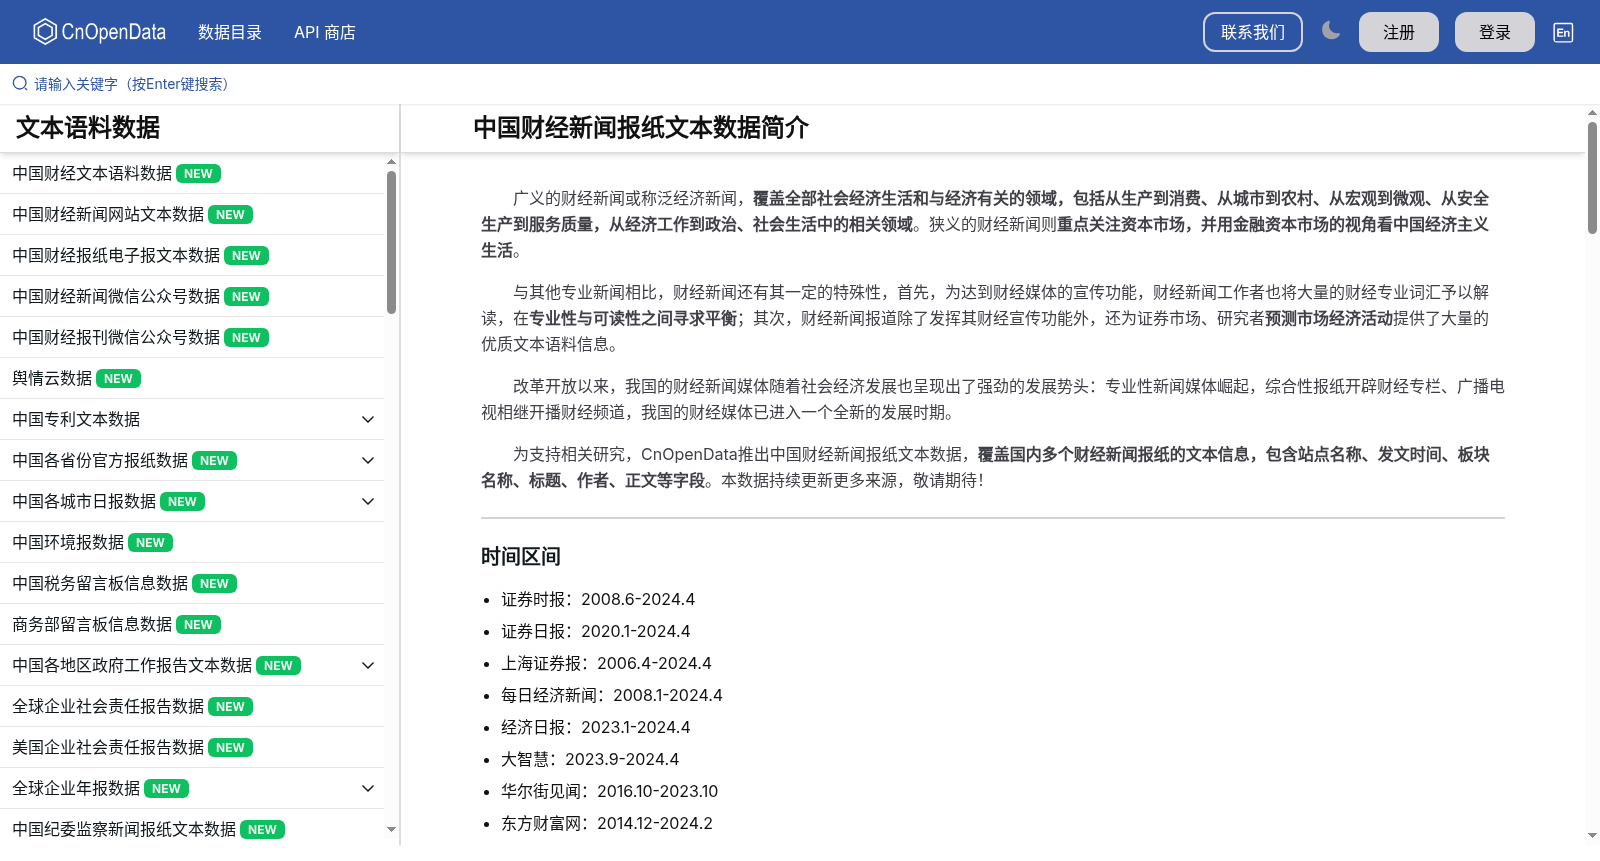Click main page scrollbar down arrow
The width and height of the screenshot is (1600, 861).
pos(1592,835)
